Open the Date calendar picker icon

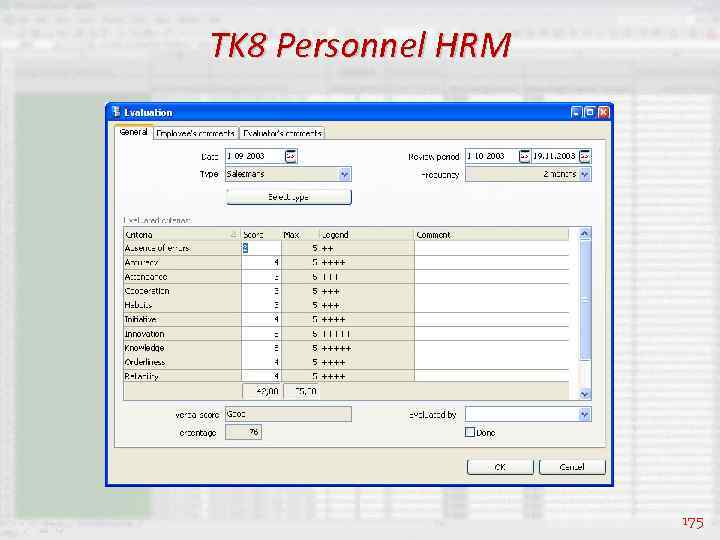(x=291, y=156)
